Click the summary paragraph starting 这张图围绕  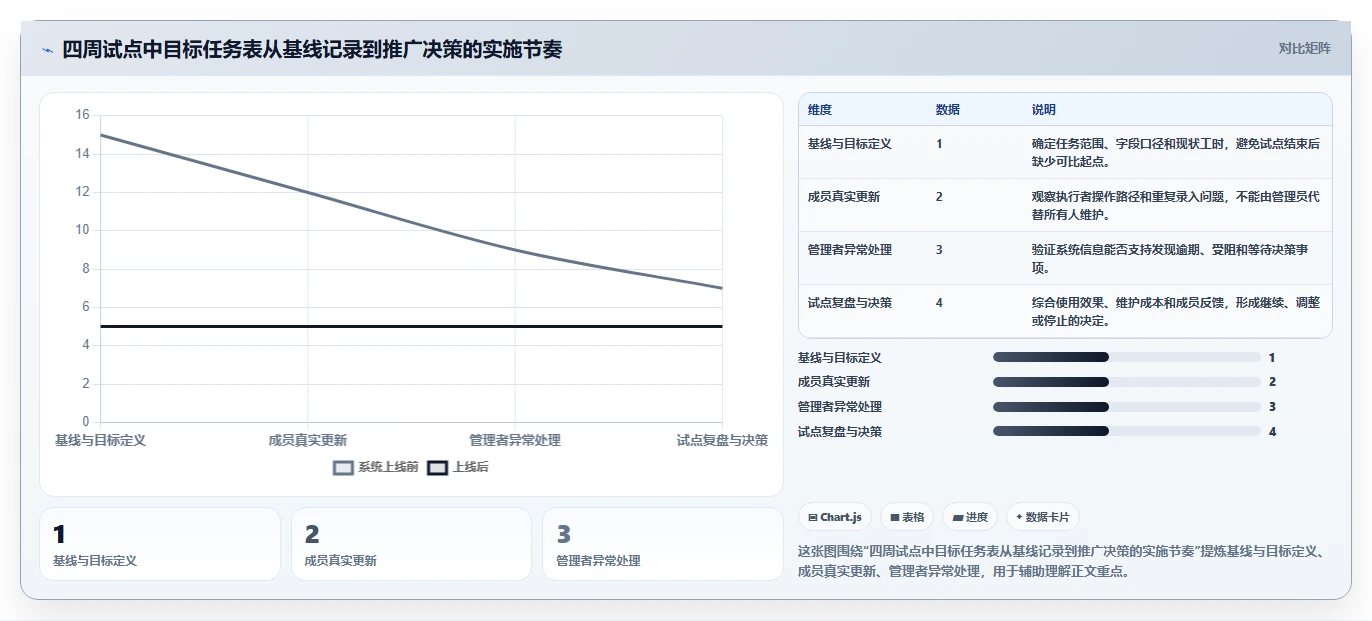coord(1062,561)
